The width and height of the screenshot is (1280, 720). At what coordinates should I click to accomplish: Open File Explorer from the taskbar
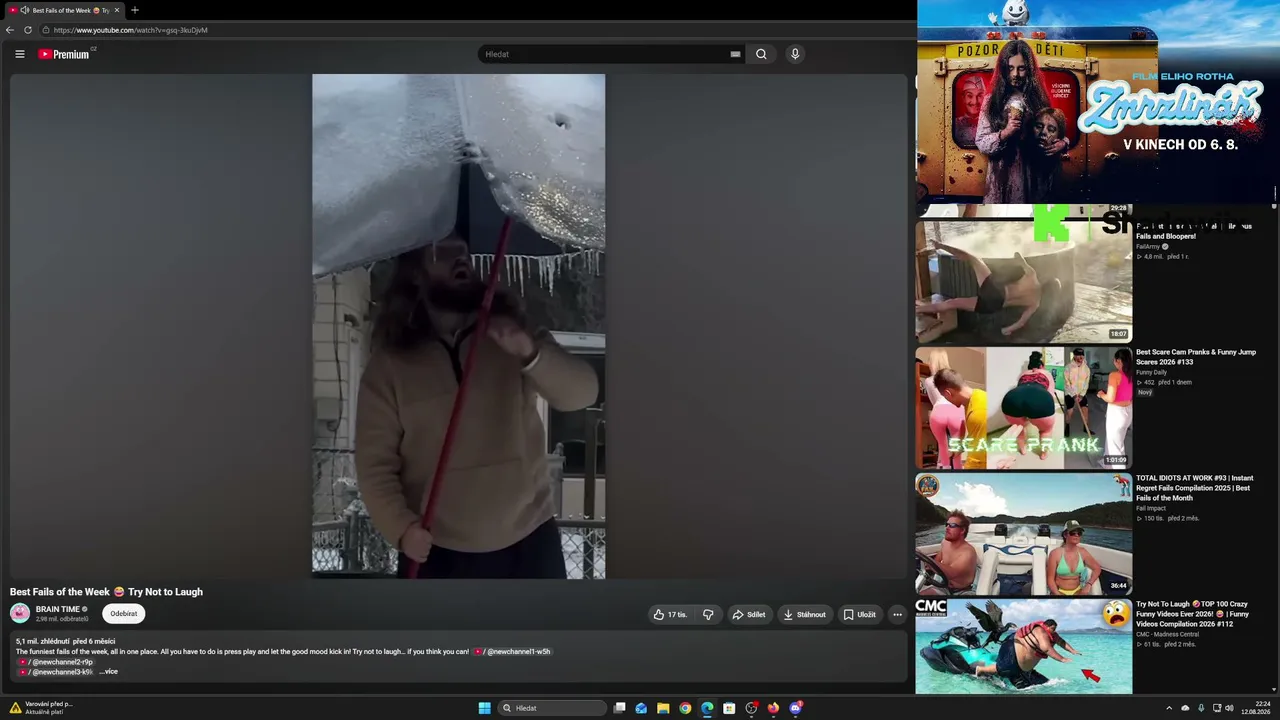coord(663,708)
